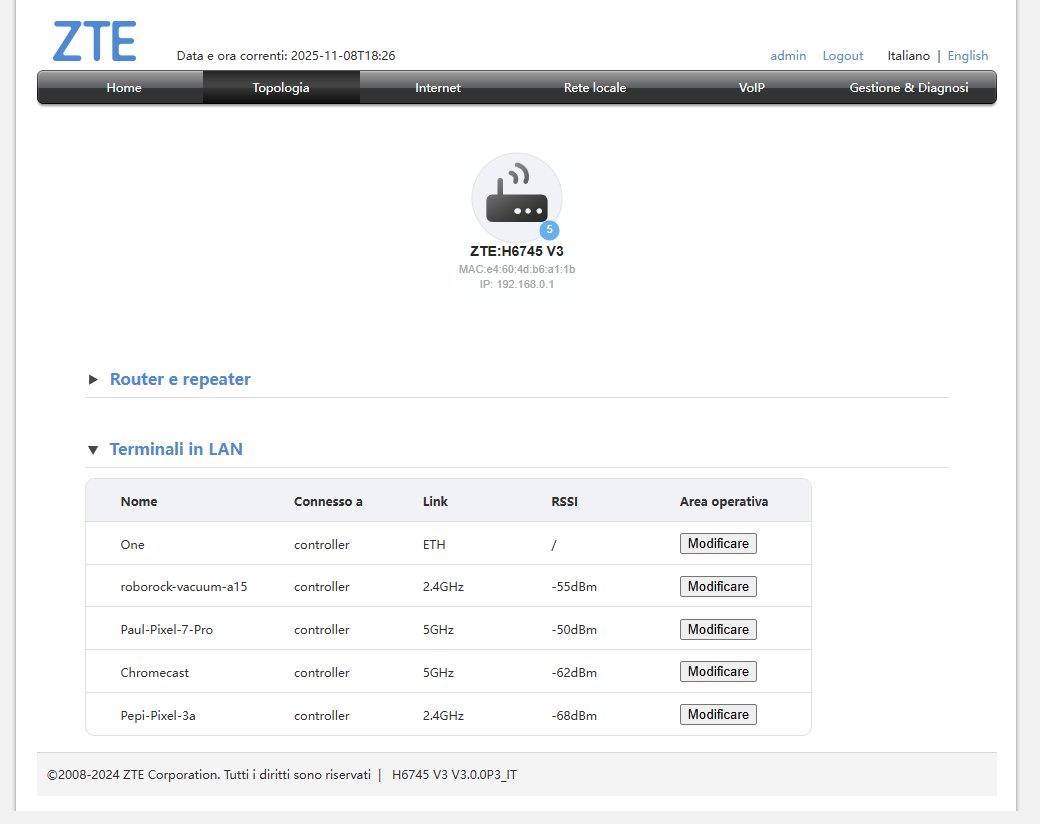Screen dimensions: 1040x824
Task: Click Modificare for Chromecast
Action: tap(718, 672)
